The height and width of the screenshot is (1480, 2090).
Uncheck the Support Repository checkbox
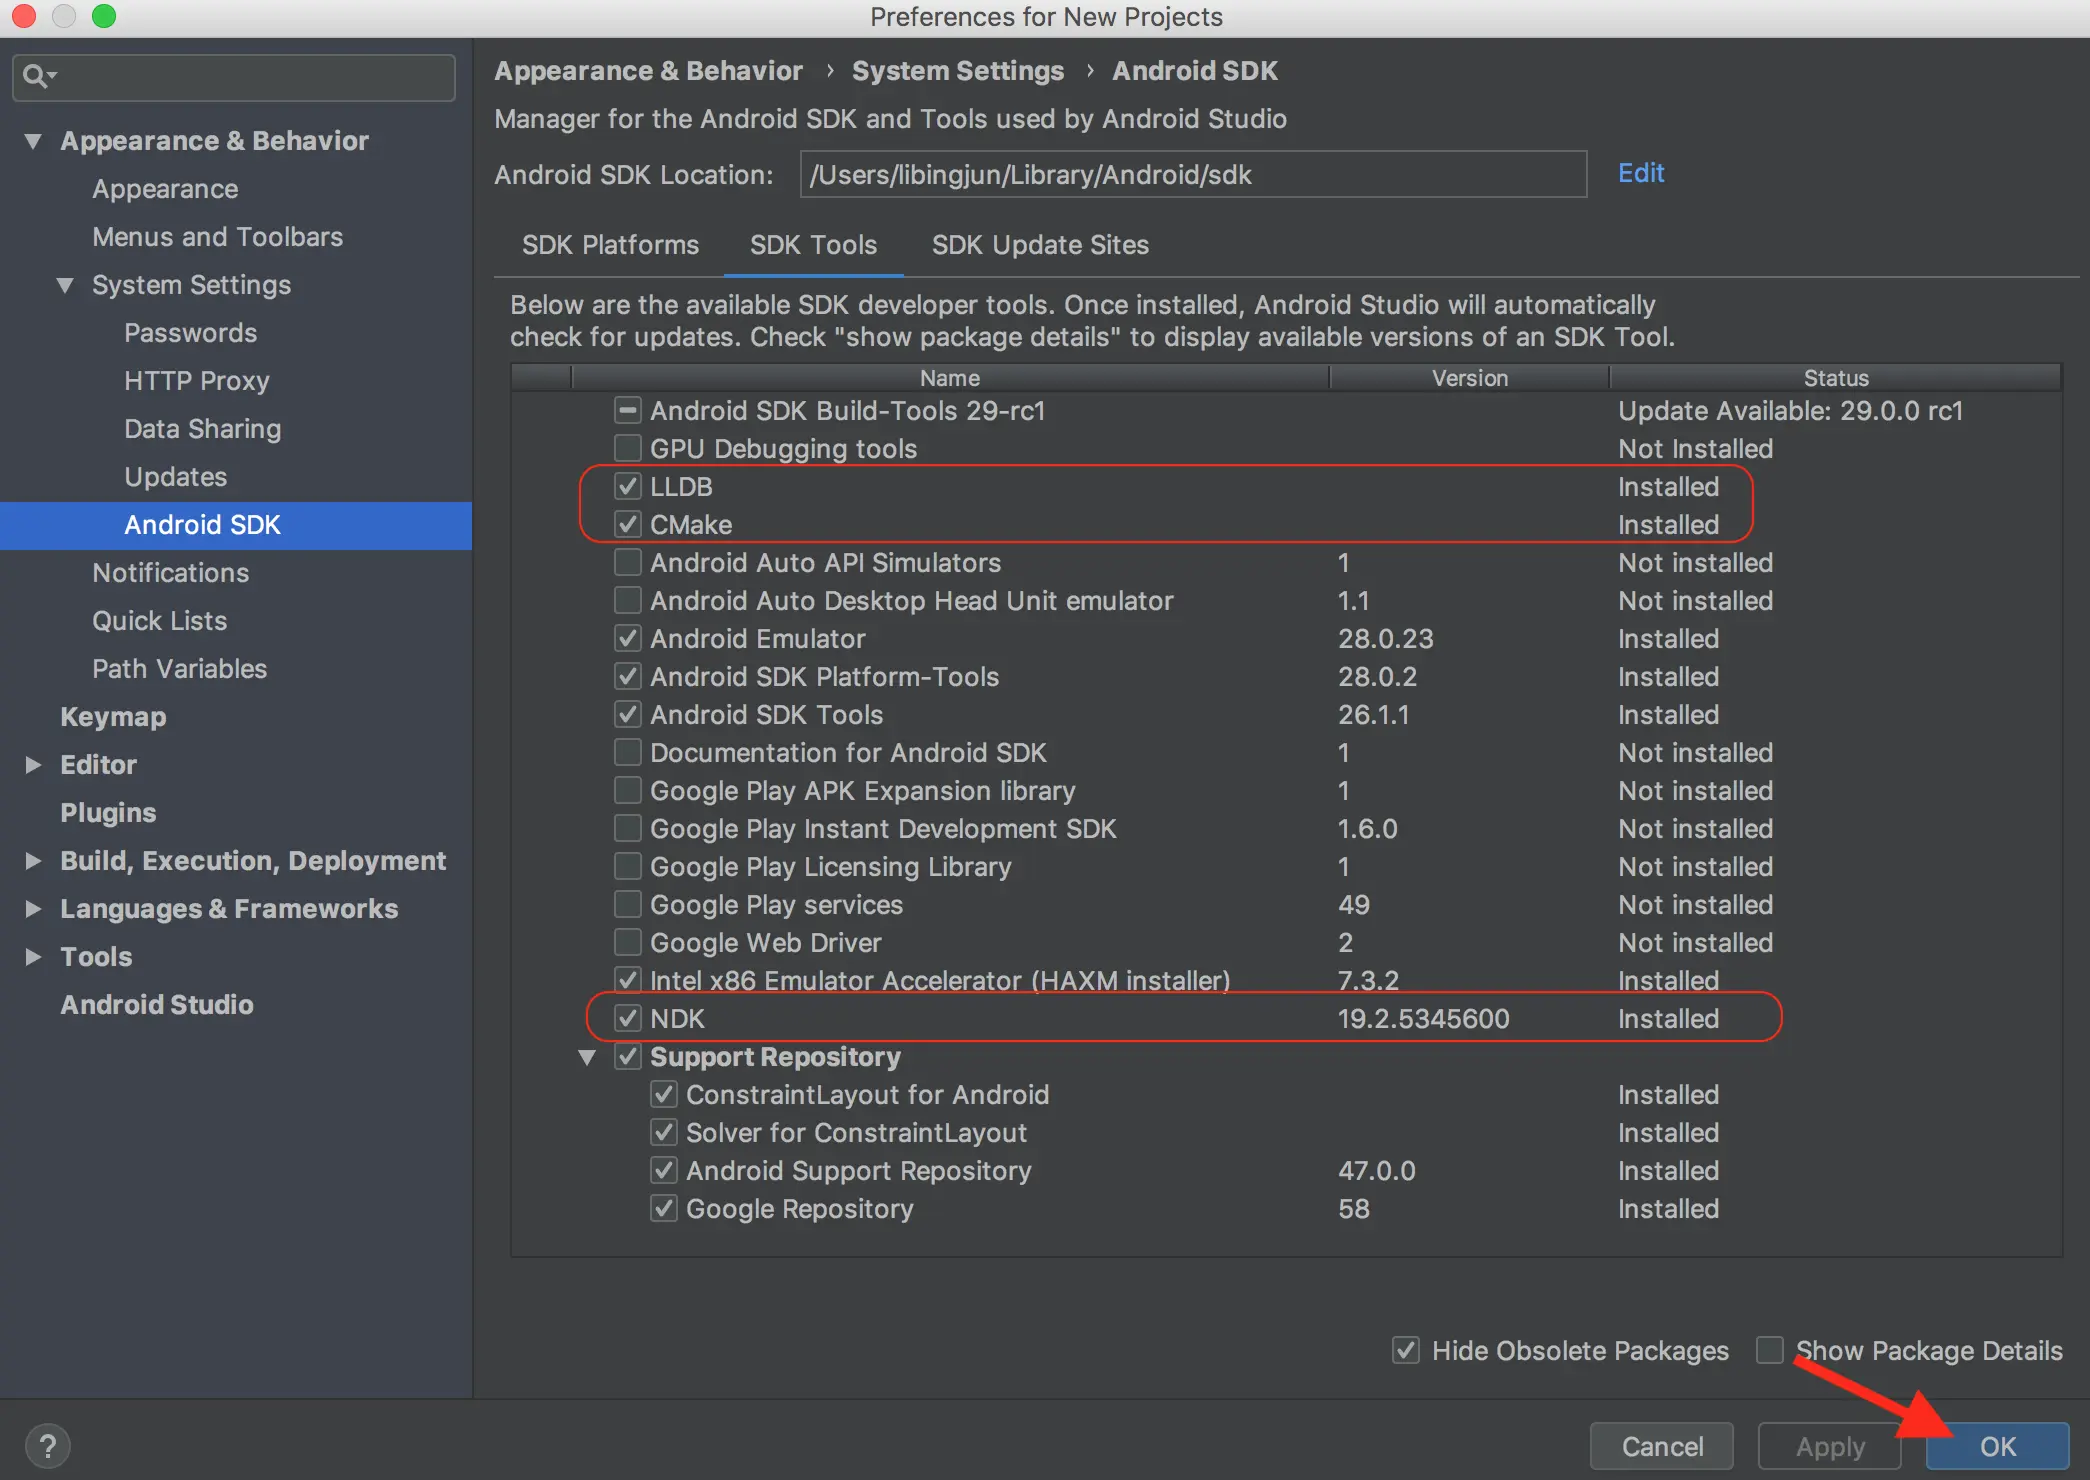point(627,1056)
